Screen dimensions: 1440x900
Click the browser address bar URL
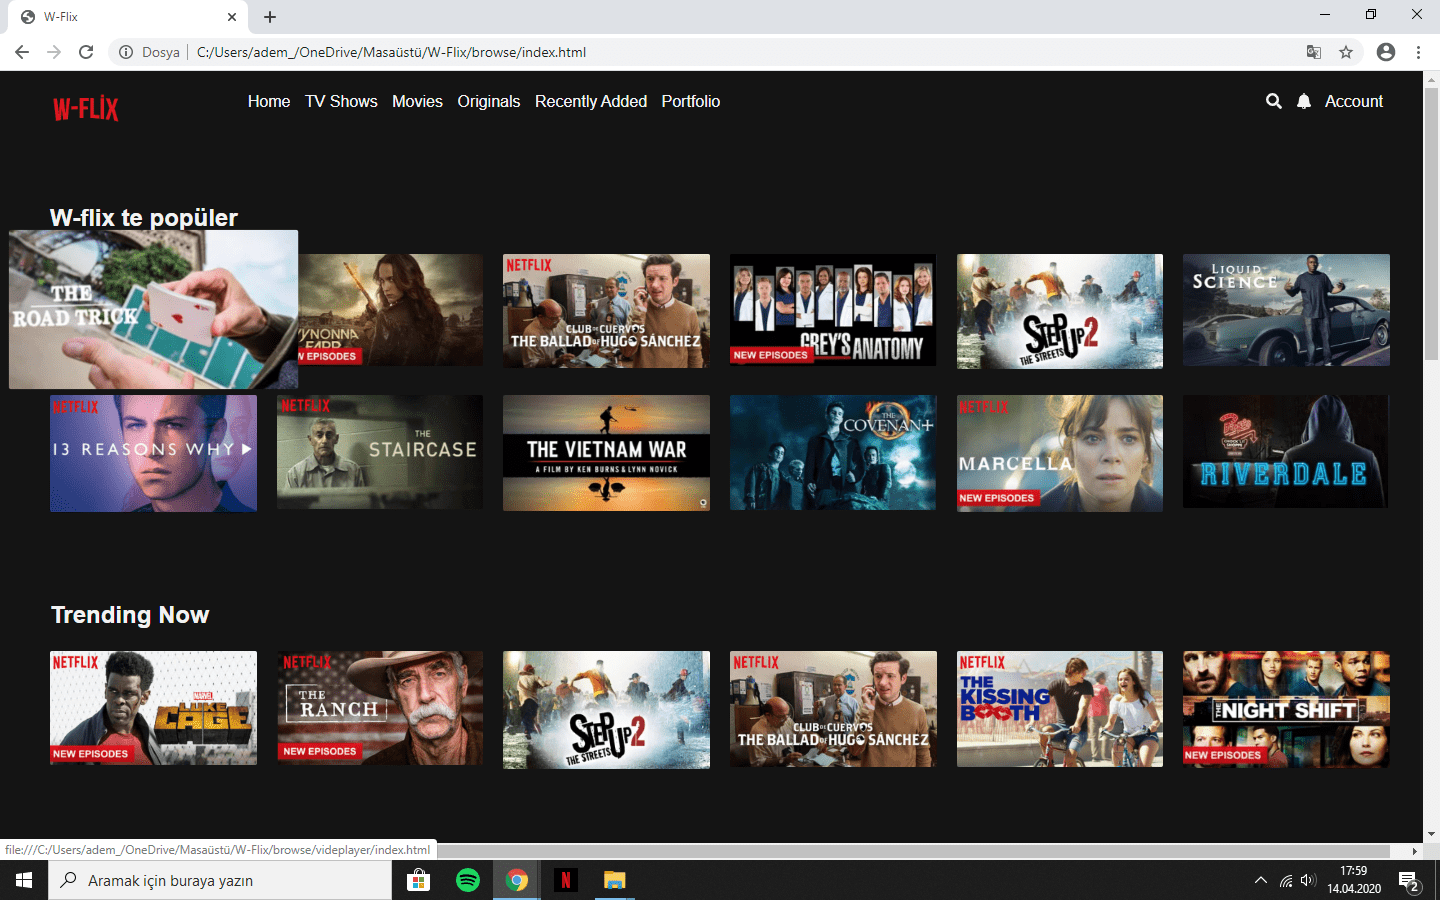(x=391, y=52)
